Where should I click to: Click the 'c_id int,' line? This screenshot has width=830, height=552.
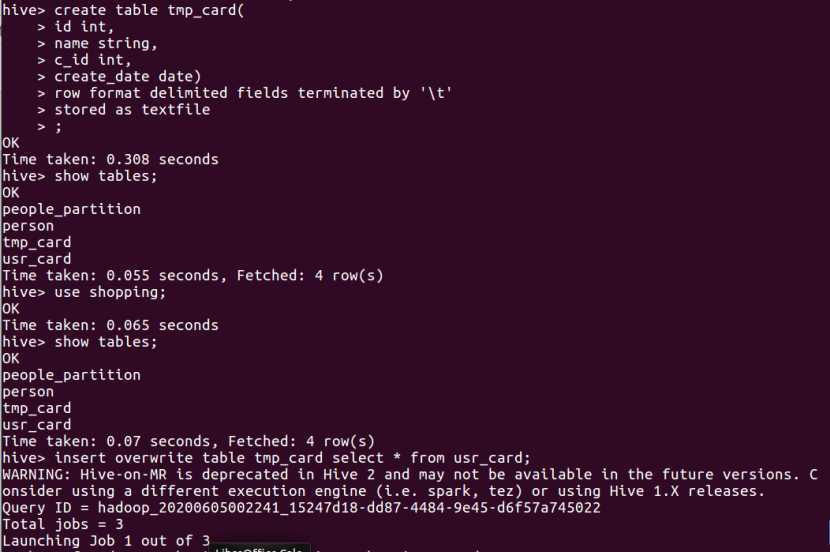point(92,60)
